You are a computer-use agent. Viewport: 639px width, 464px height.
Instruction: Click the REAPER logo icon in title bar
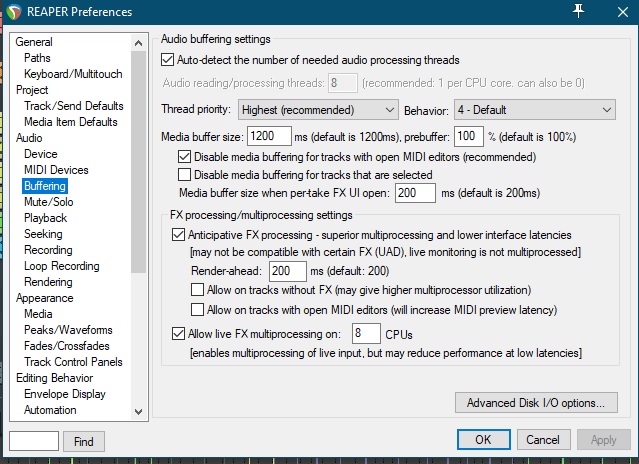tap(14, 12)
